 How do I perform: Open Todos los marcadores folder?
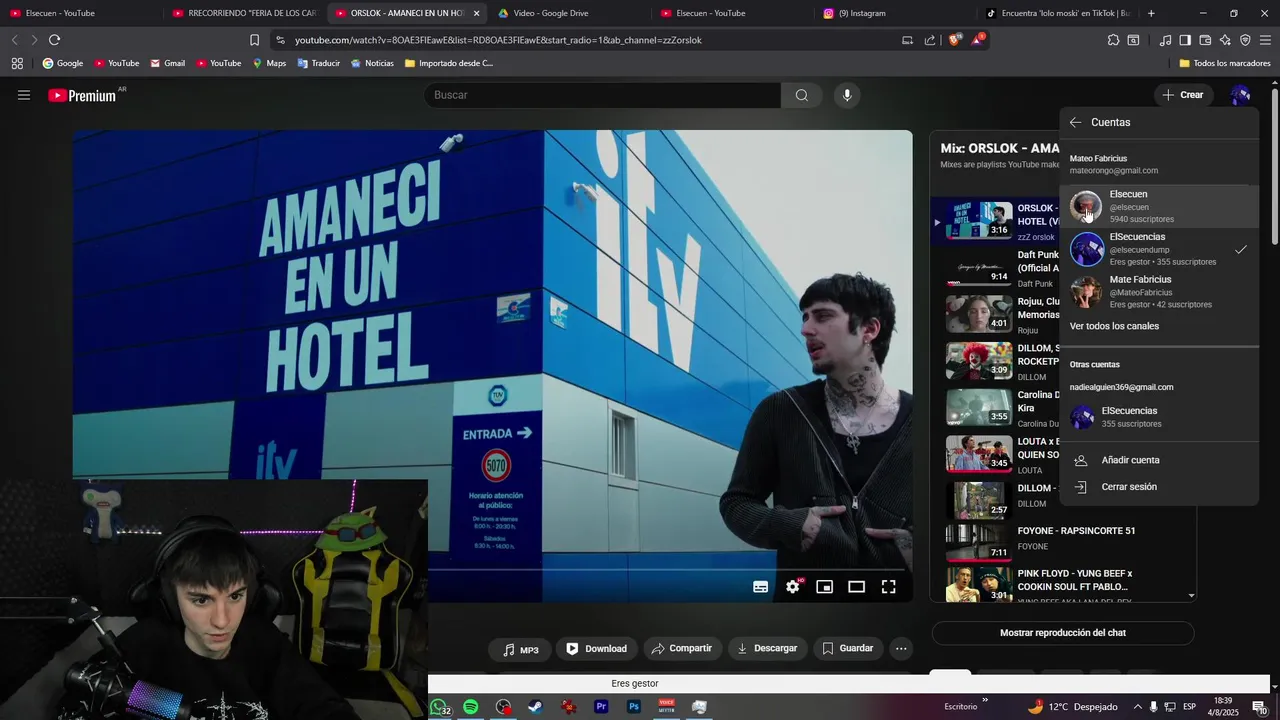pos(1225,63)
